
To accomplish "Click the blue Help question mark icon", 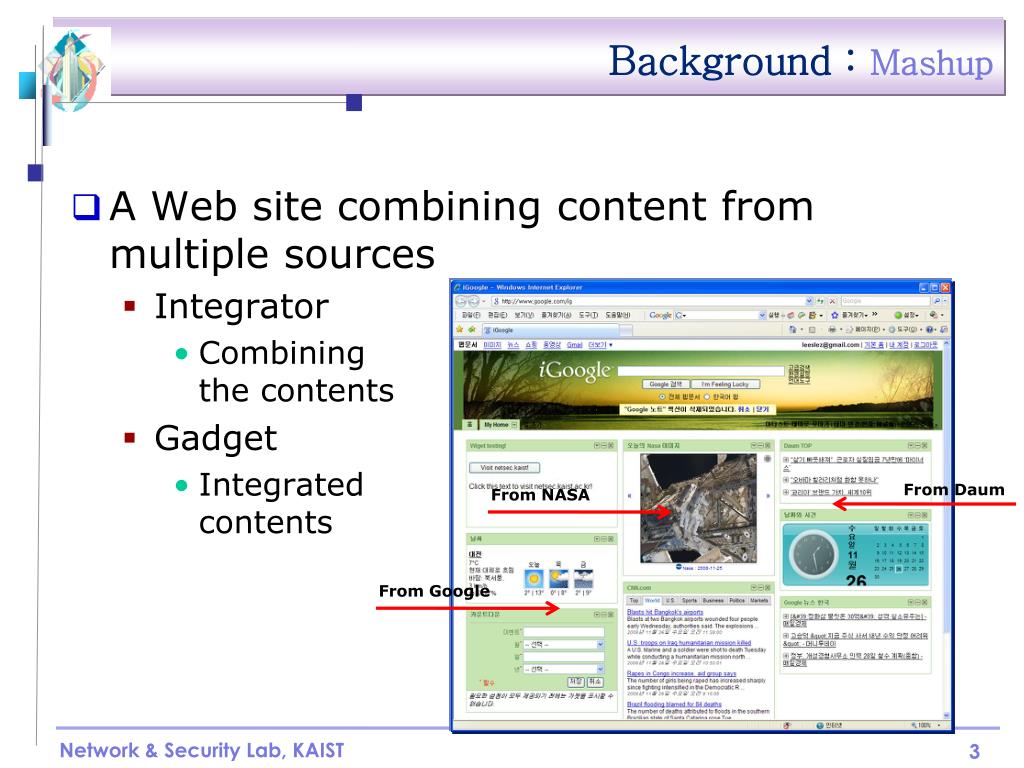I will tap(929, 330).
